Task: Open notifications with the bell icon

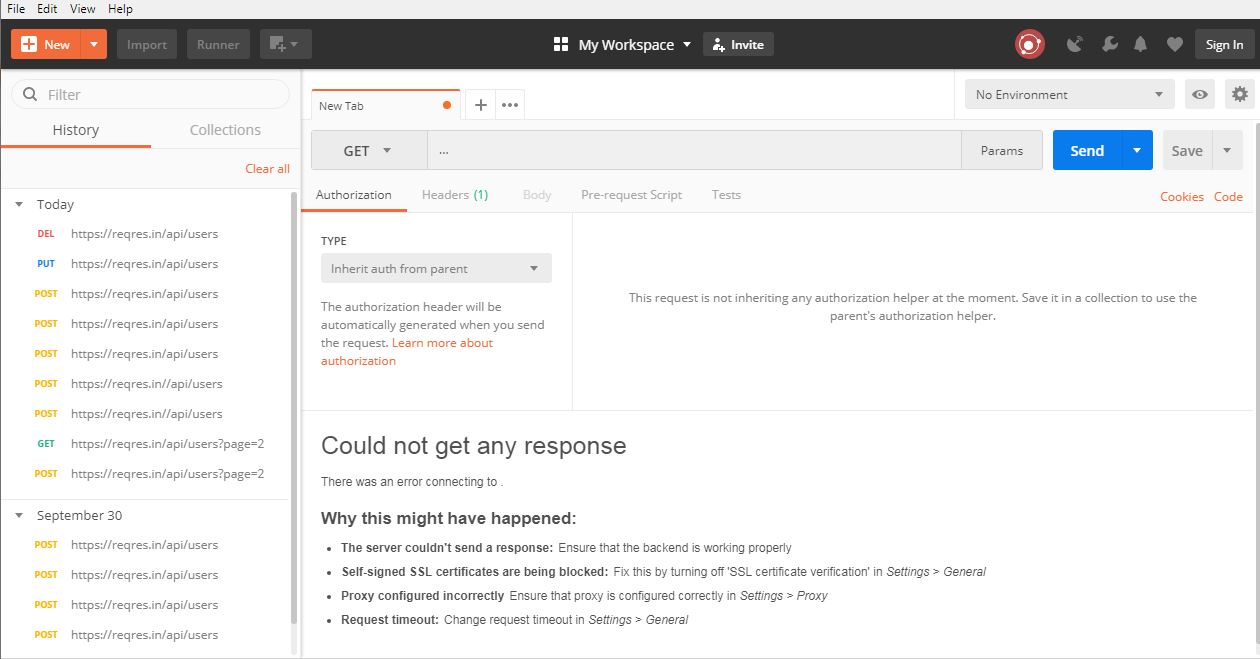Action: pos(1139,44)
